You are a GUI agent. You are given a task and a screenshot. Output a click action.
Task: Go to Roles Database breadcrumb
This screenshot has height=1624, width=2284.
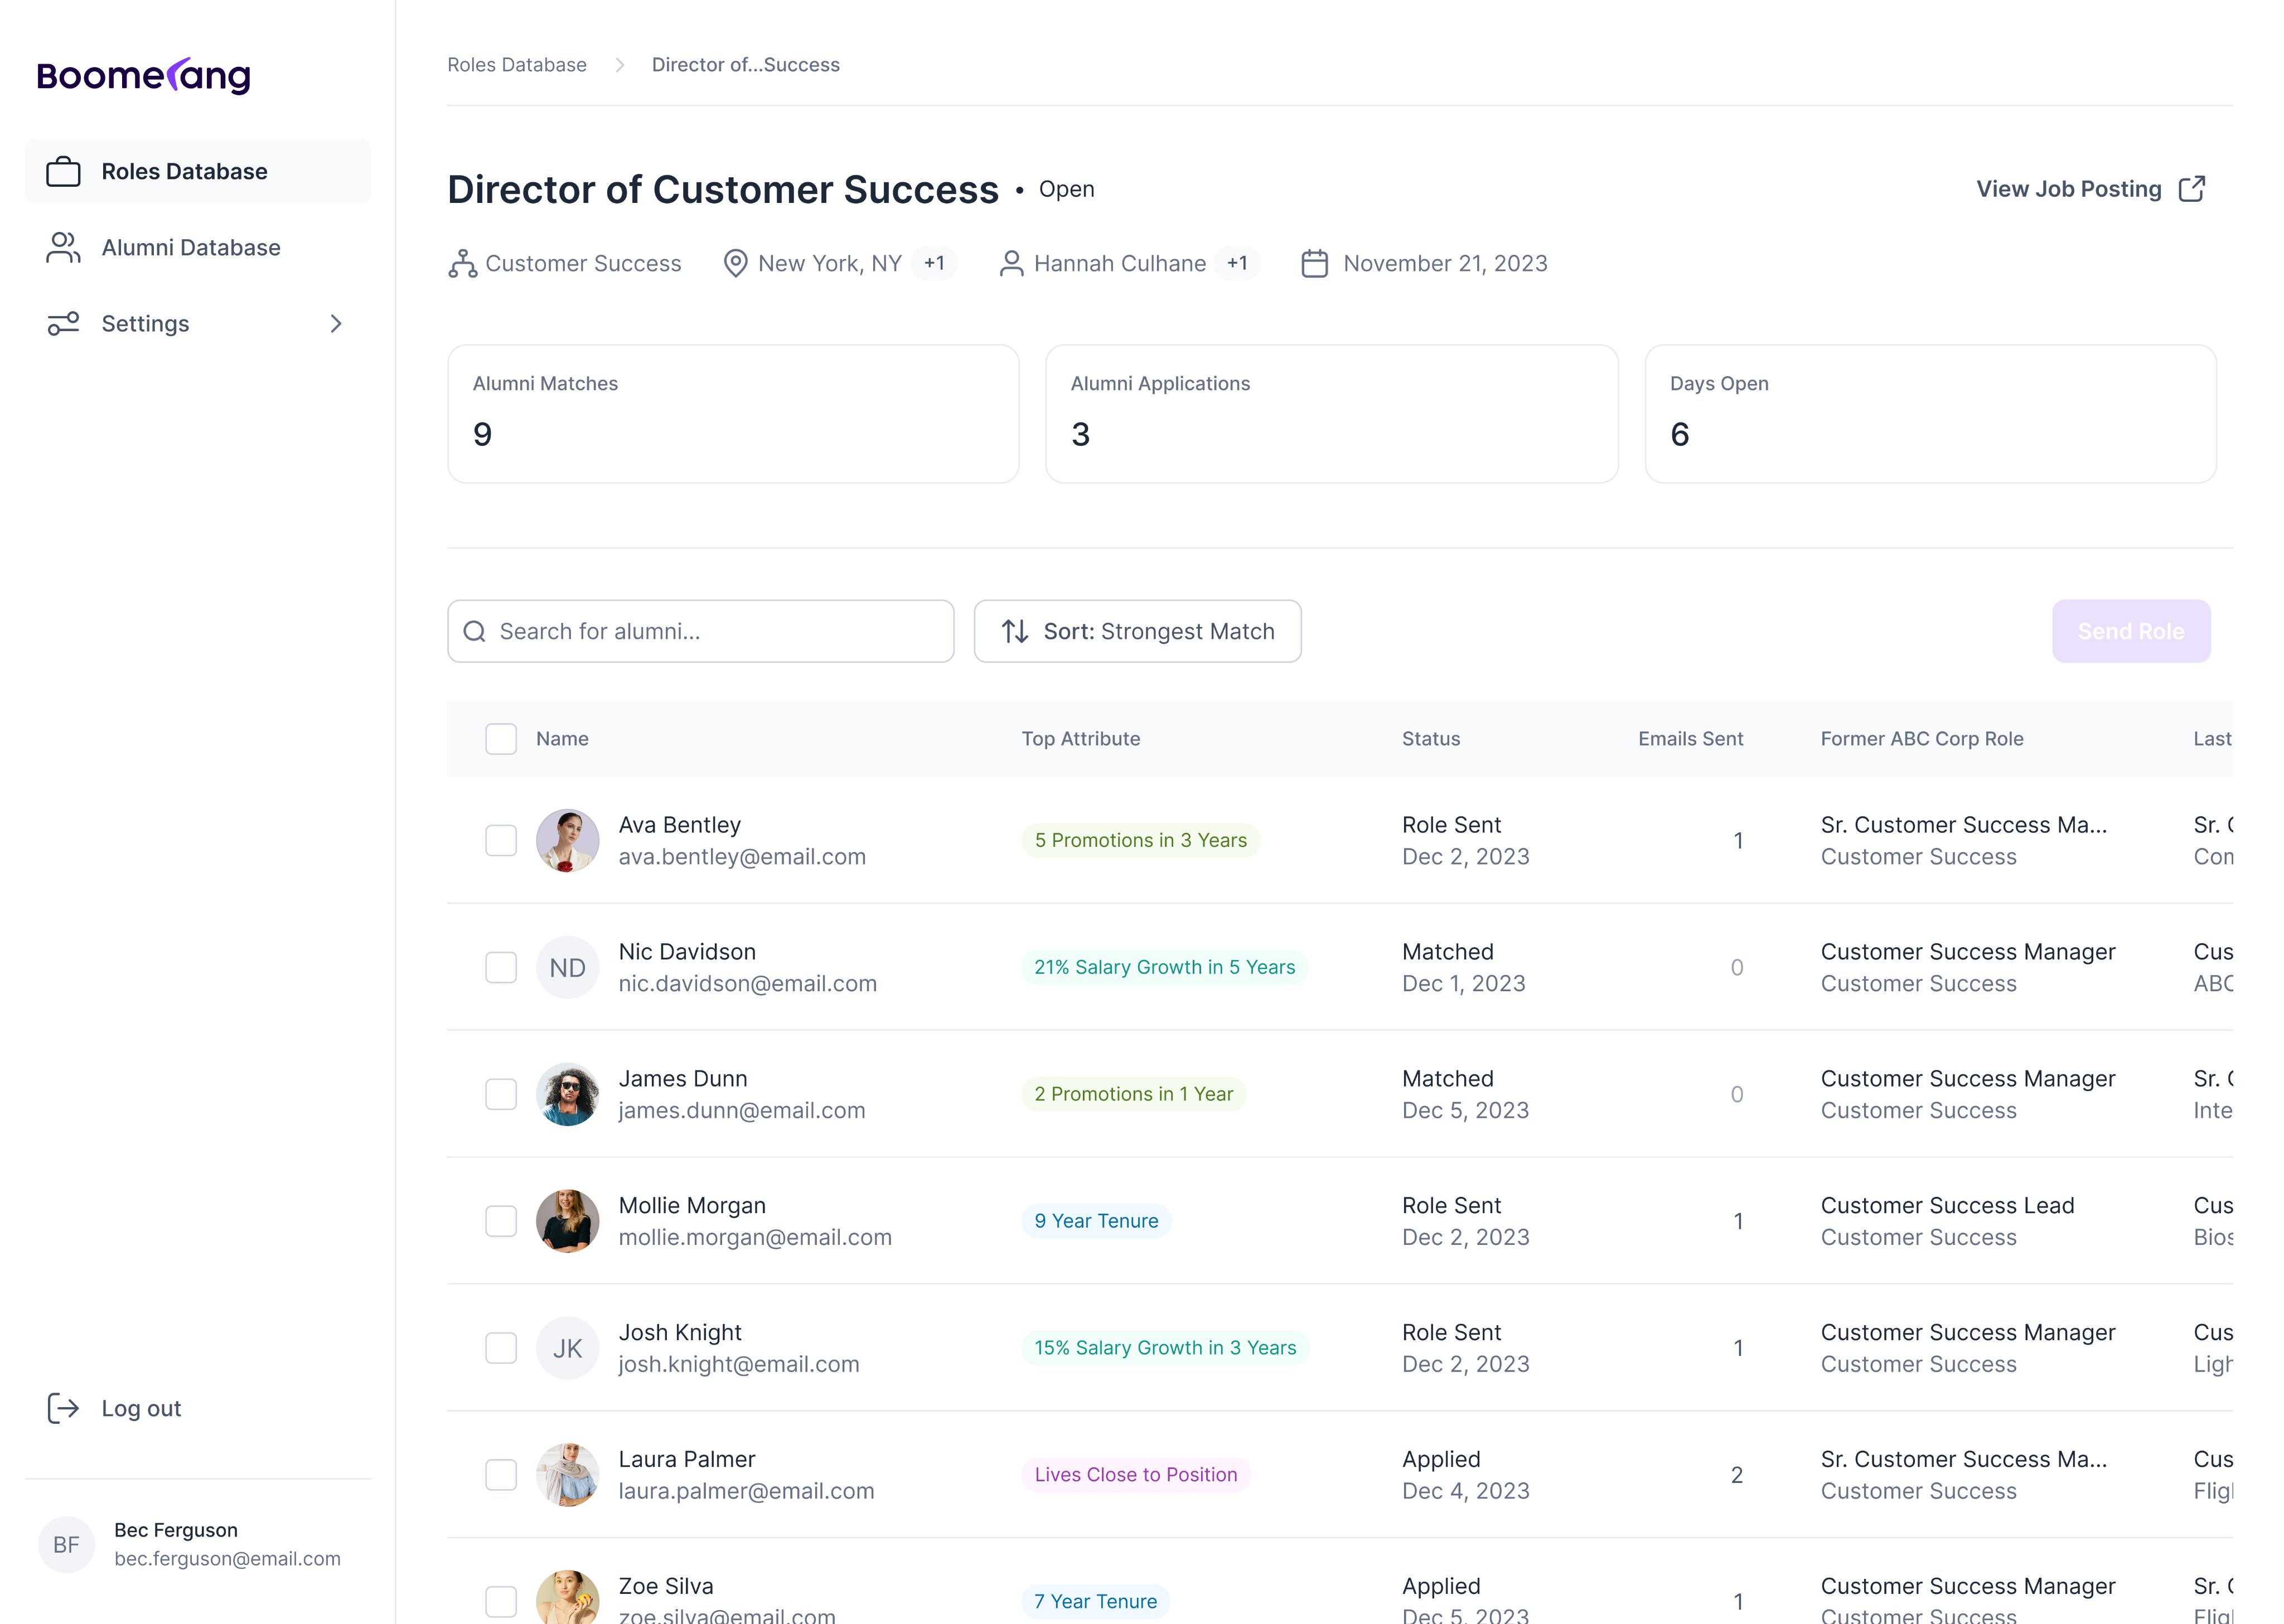[516, 65]
